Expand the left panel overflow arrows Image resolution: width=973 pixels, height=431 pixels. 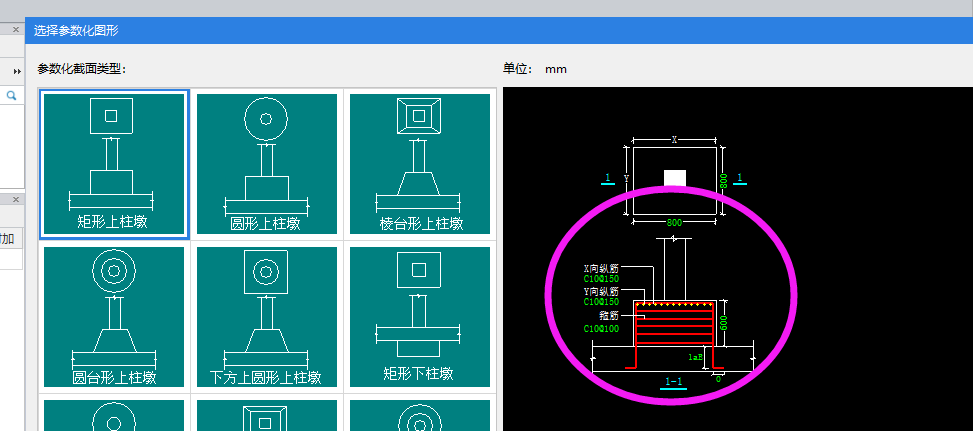pyautogui.click(x=17, y=72)
